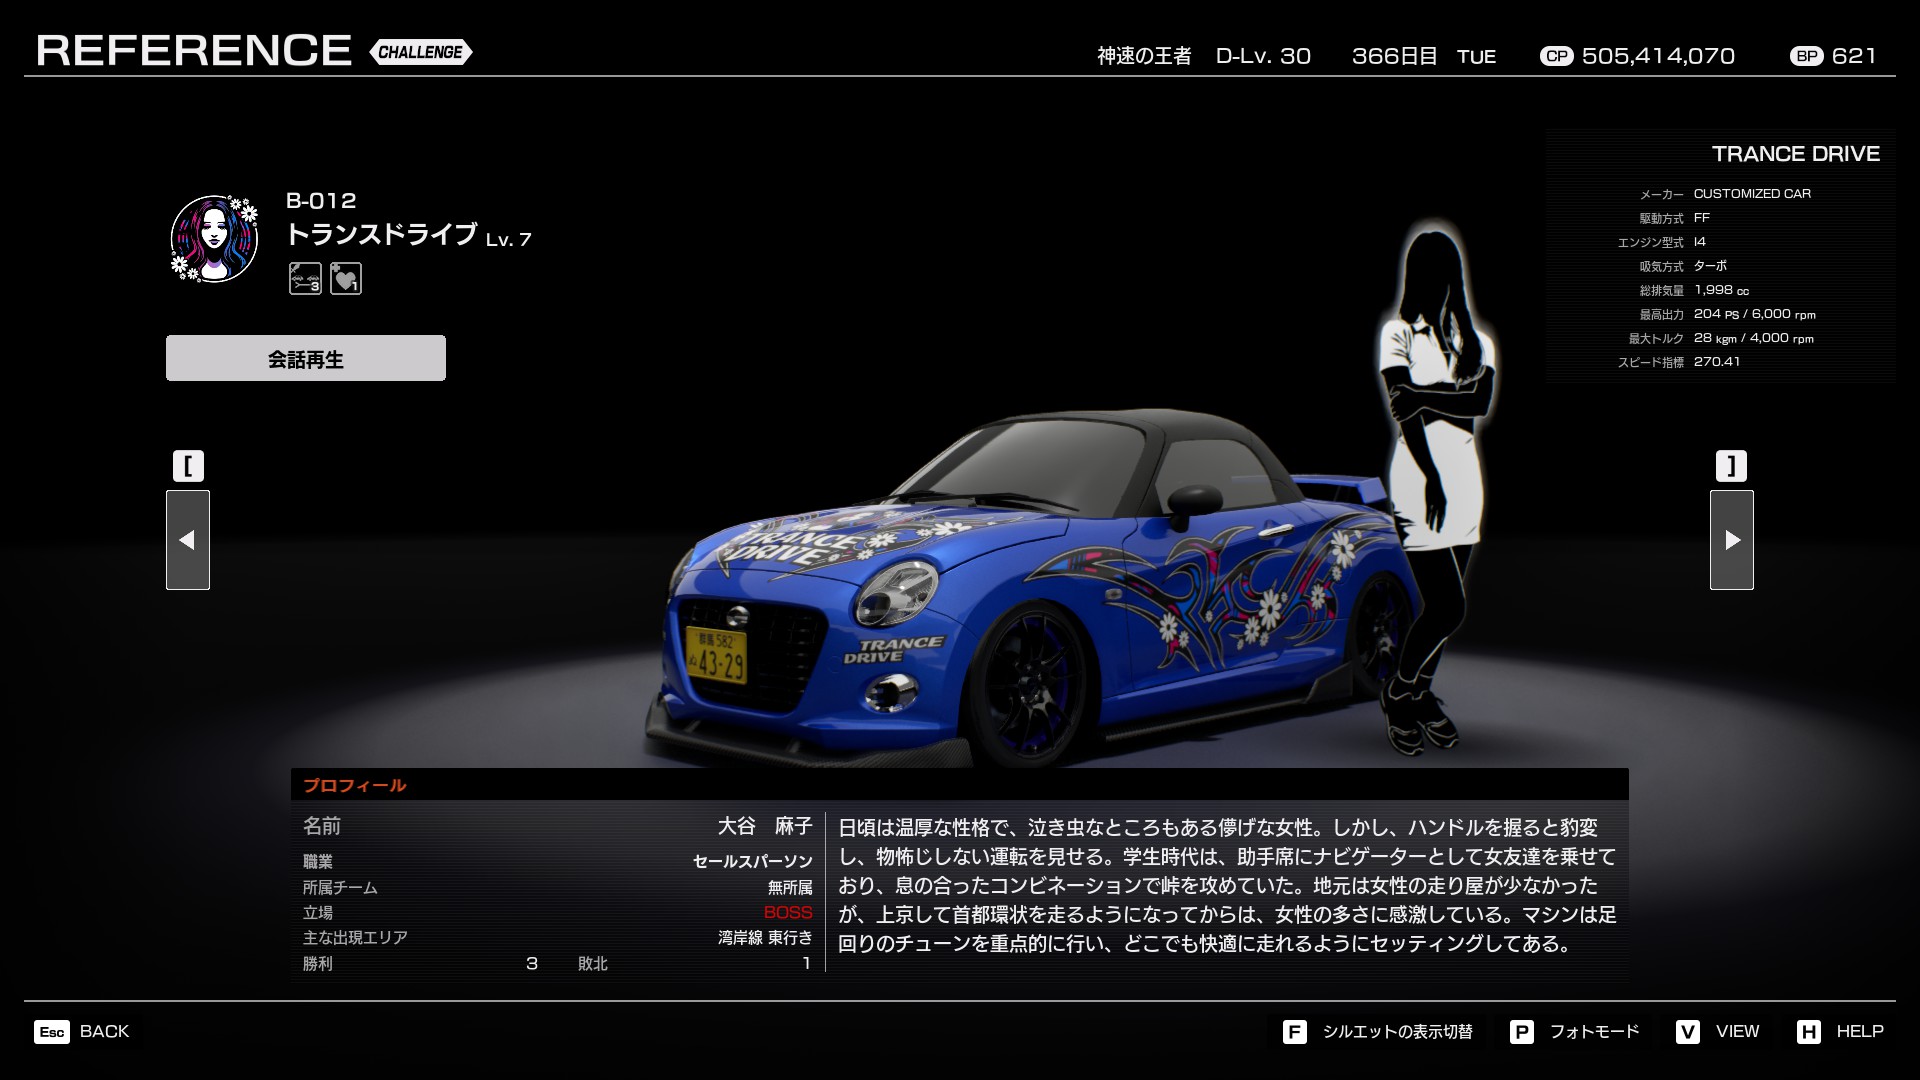Click the heart skill icon
Image resolution: width=1920 pixels, height=1080 pixels.
(346, 278)
